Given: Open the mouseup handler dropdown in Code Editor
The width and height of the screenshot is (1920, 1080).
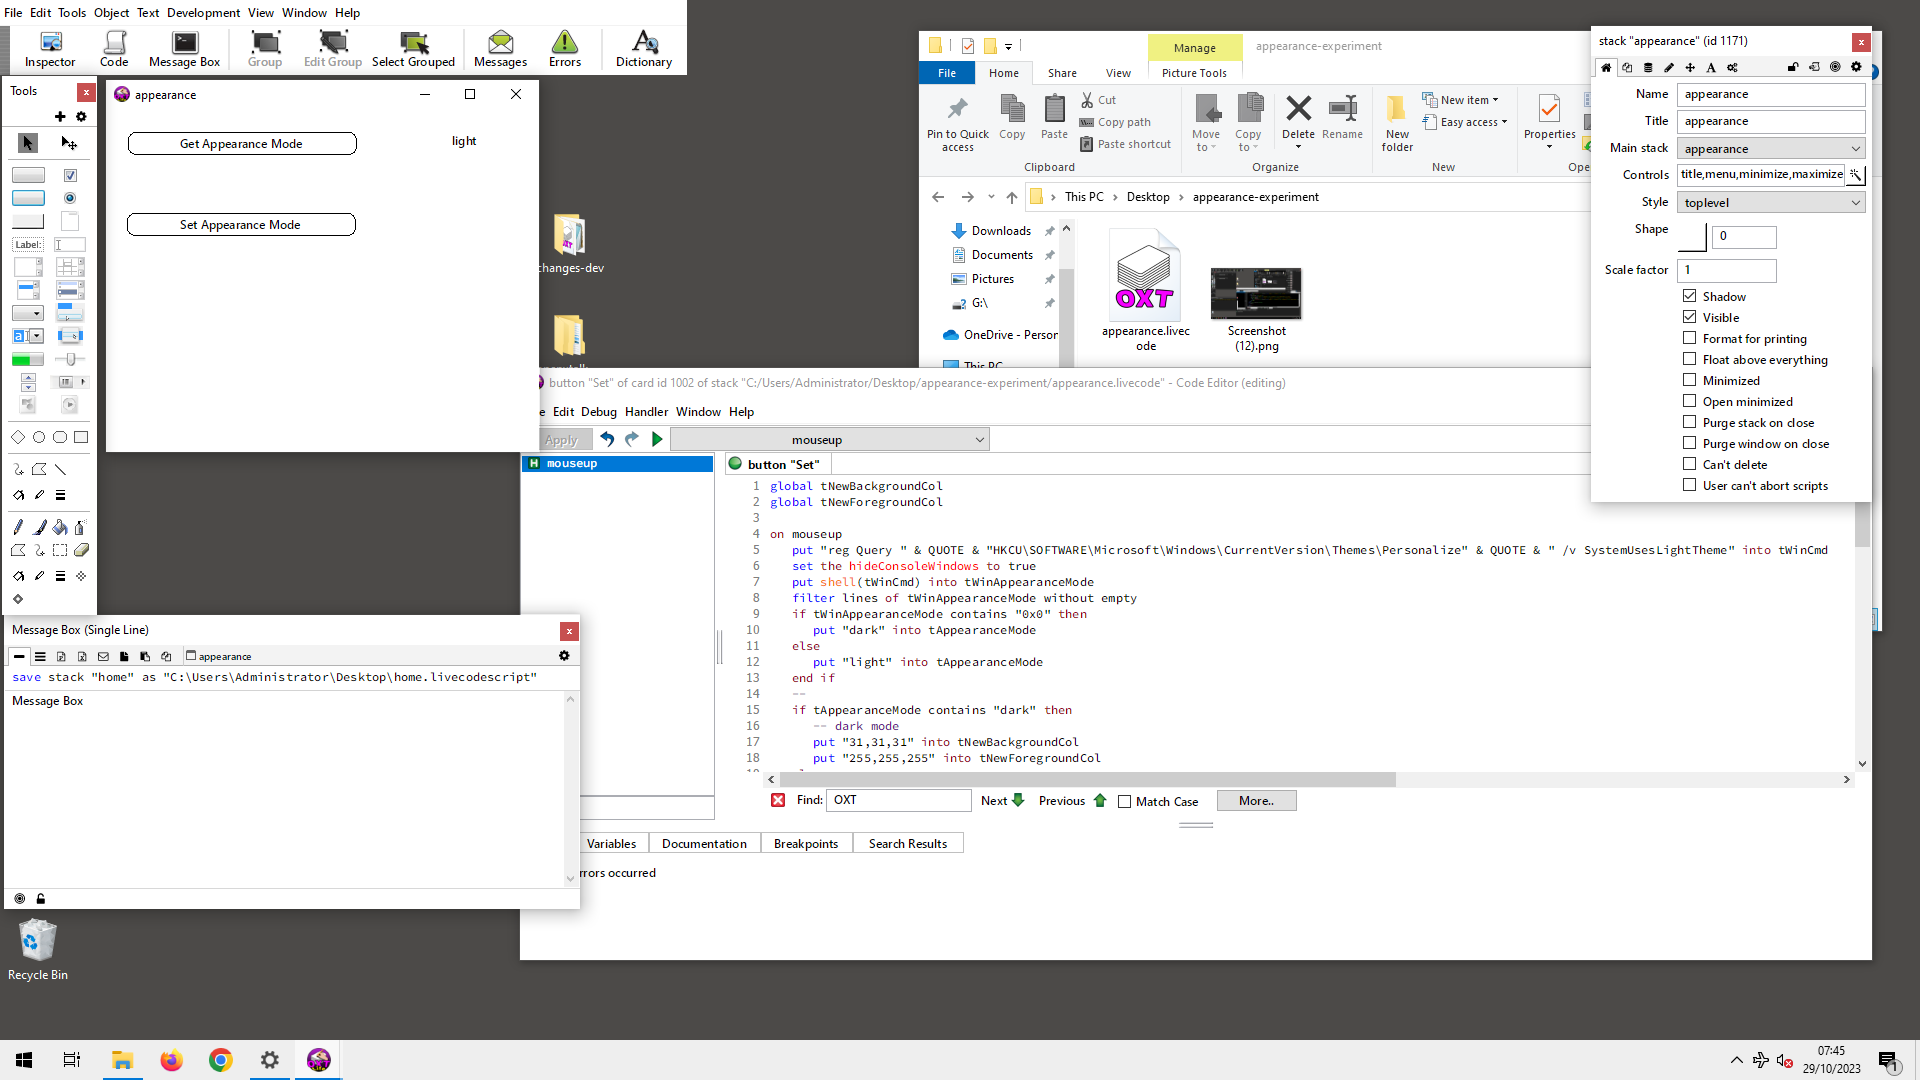Looking at the screenshot, I should pos(830,439).
